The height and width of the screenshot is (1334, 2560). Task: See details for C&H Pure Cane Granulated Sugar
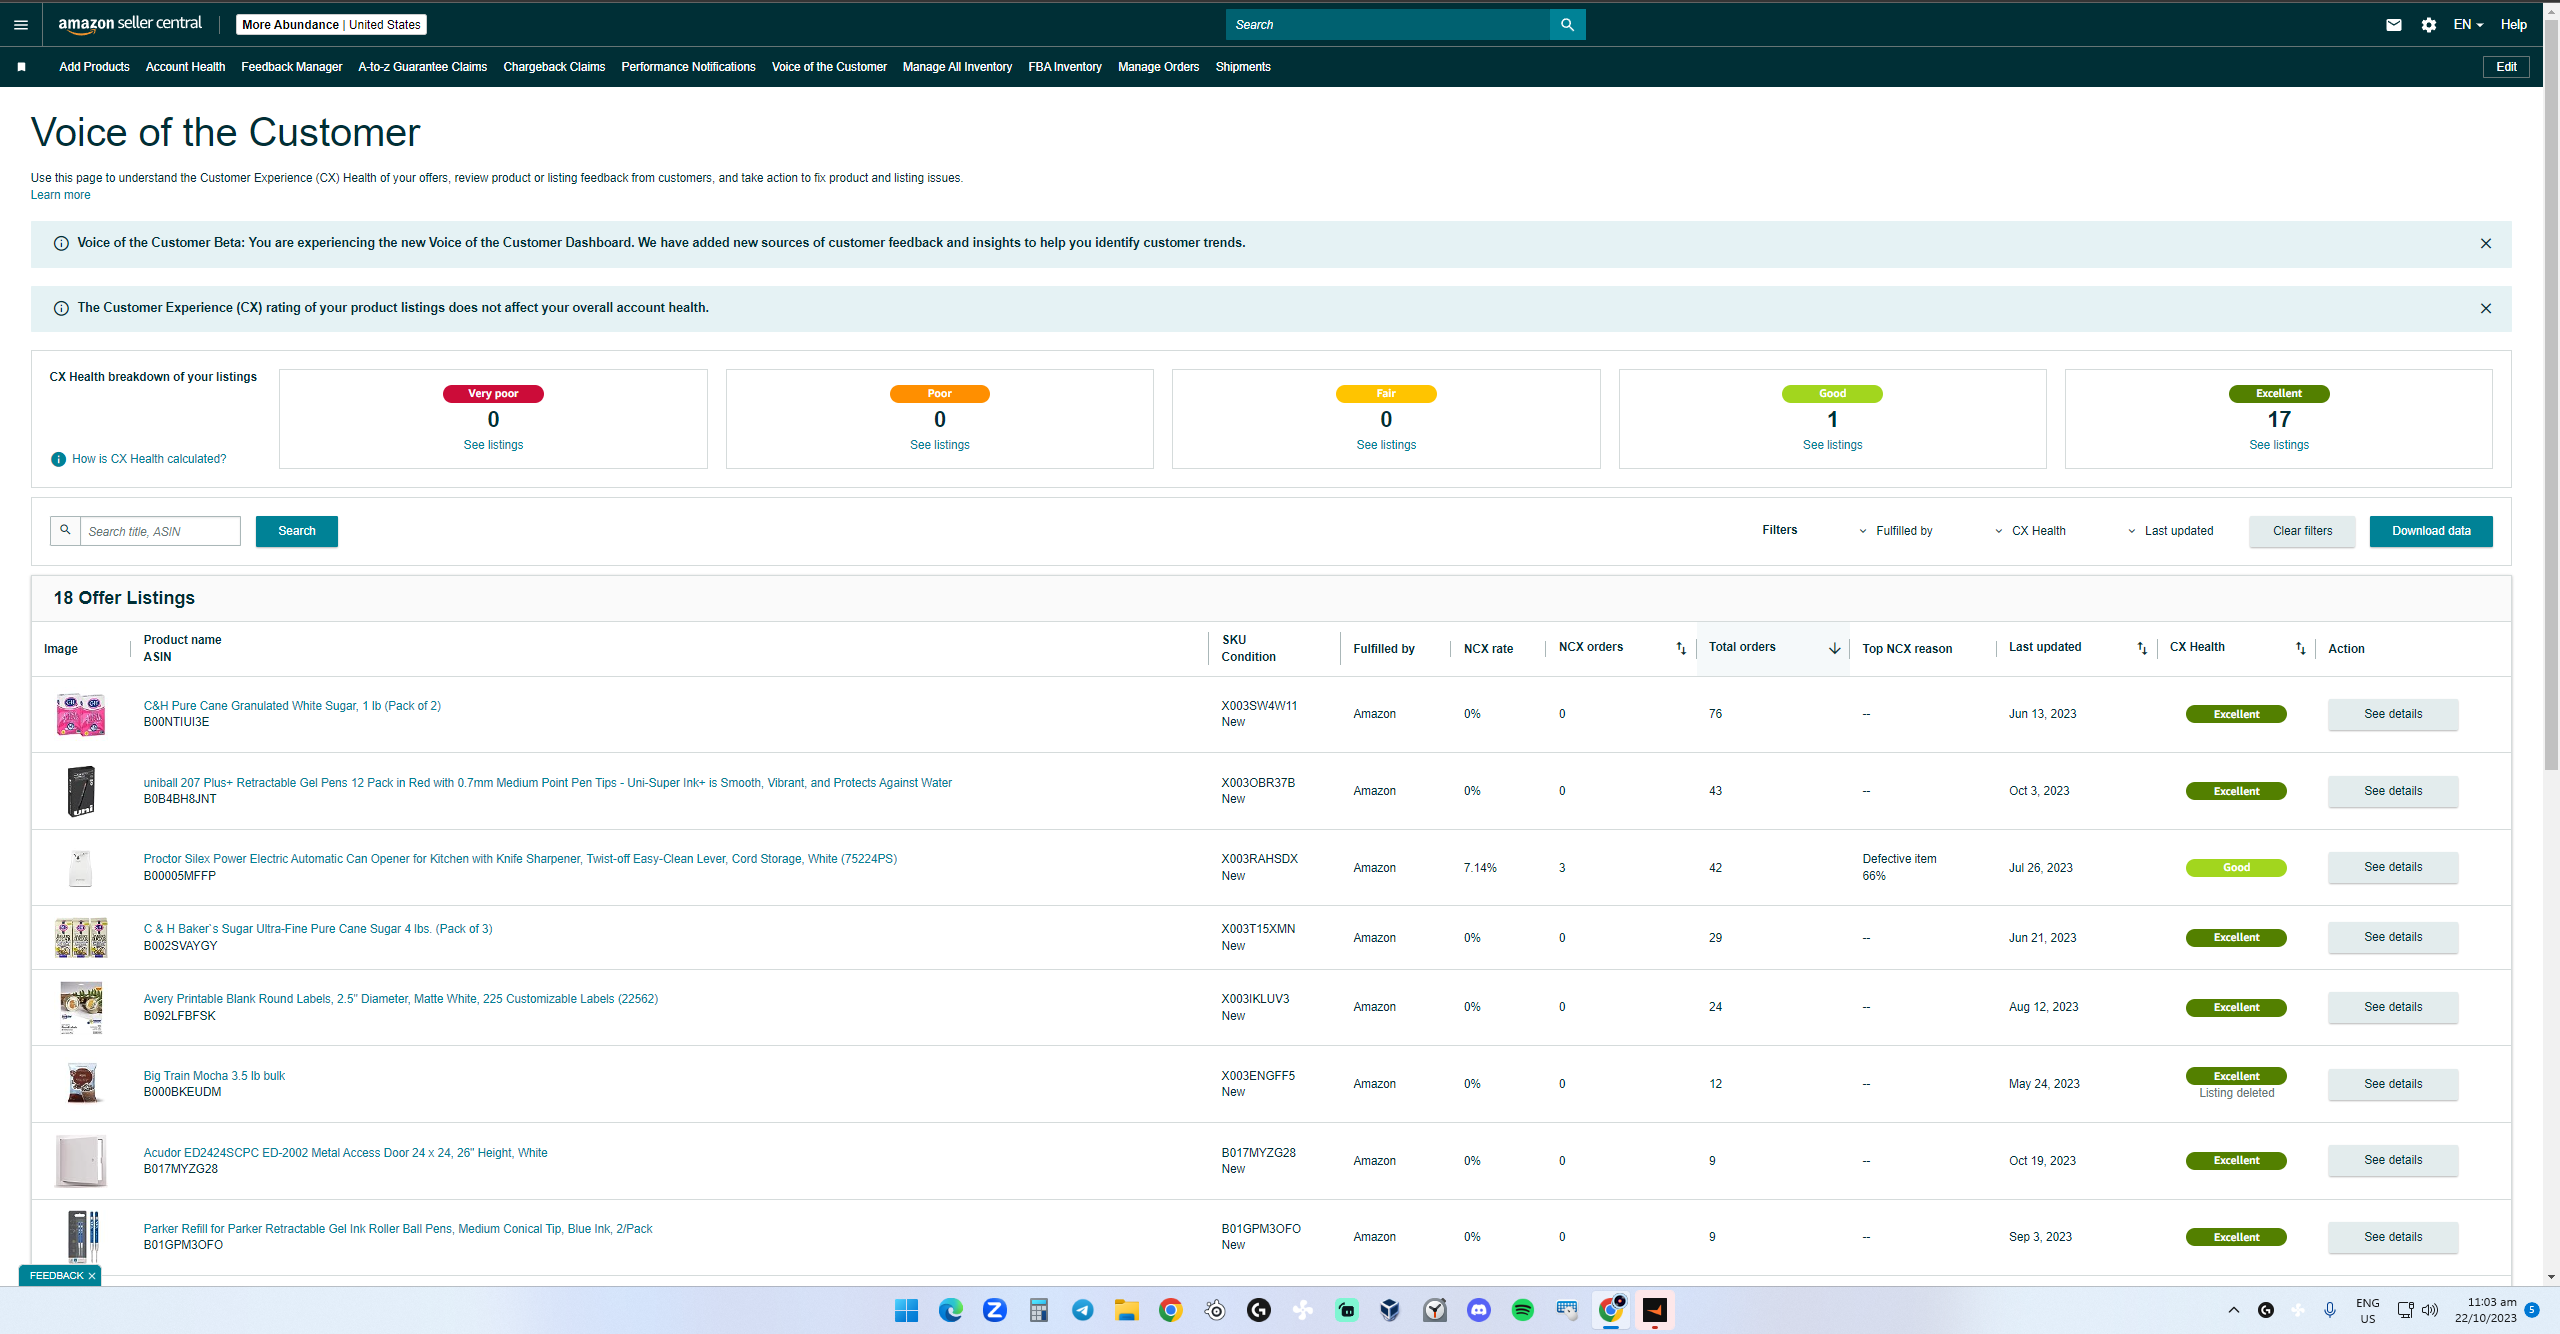[2393, 714]
